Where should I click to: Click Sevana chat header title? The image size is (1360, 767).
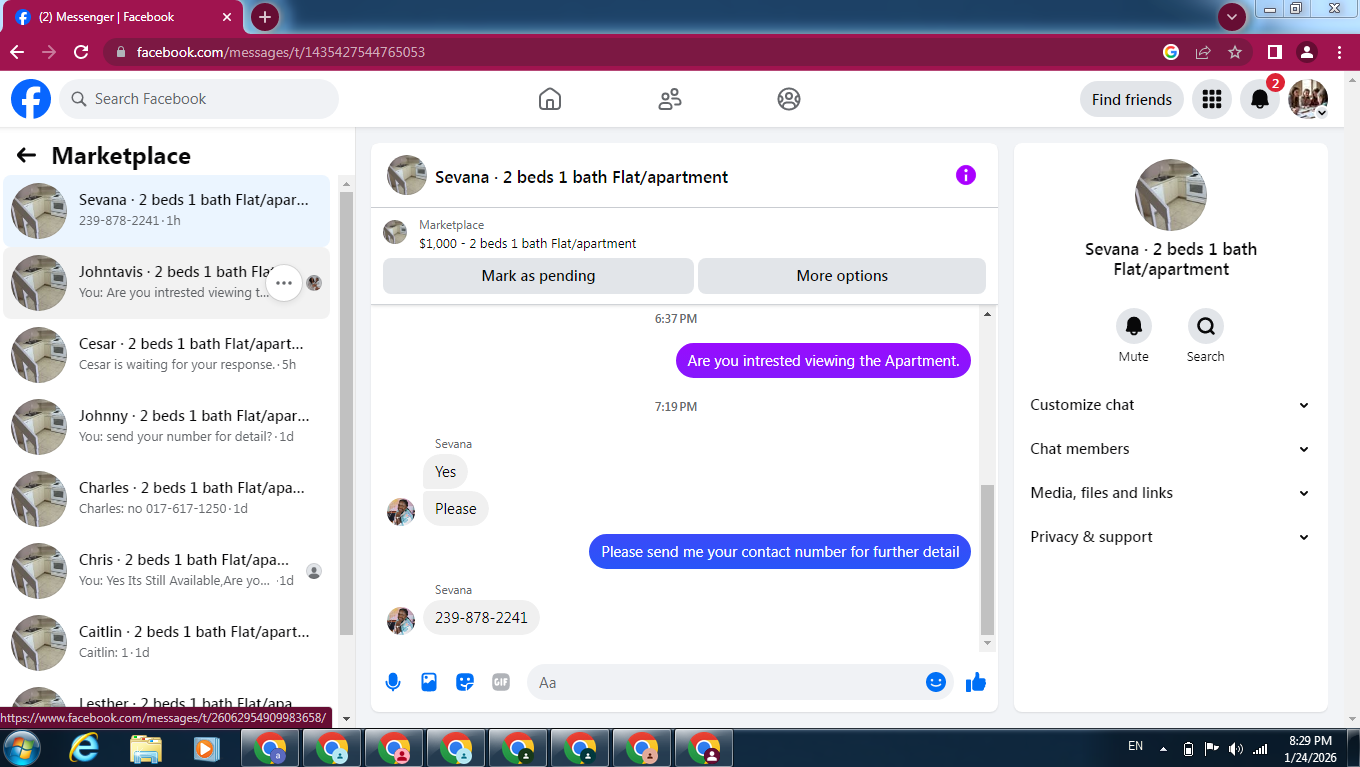pos(581,177)
